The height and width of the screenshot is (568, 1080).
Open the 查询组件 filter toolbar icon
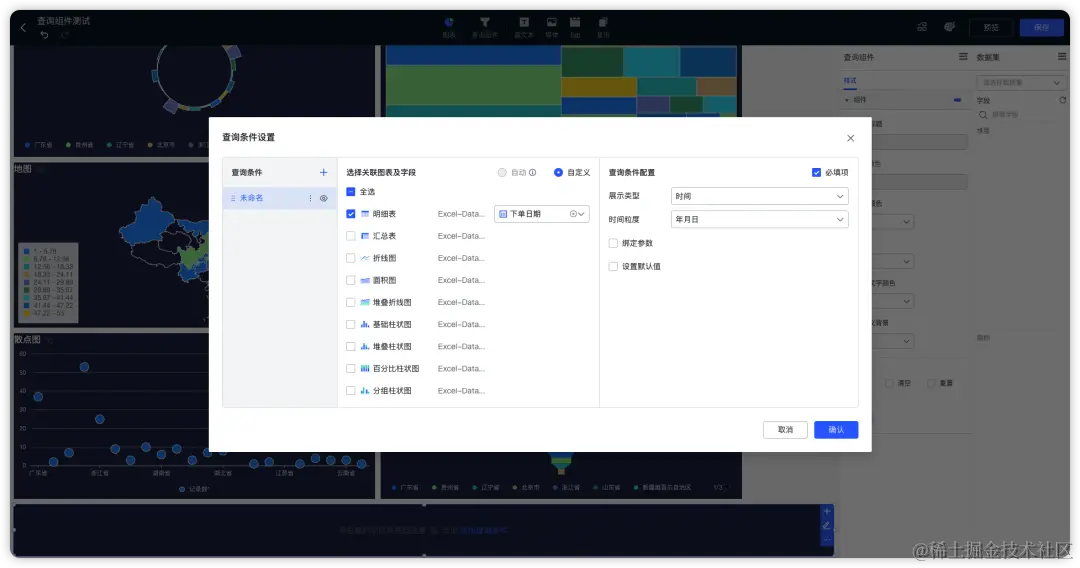485,23
